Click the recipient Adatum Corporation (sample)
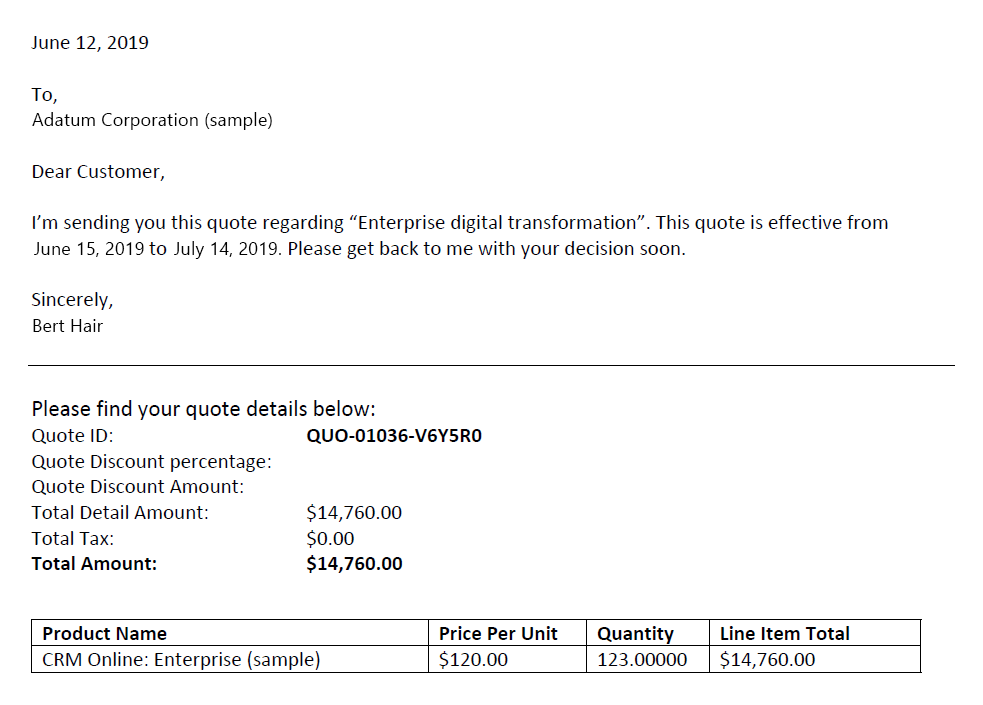Screen dimensions: 983x705 tap(152, 120)
